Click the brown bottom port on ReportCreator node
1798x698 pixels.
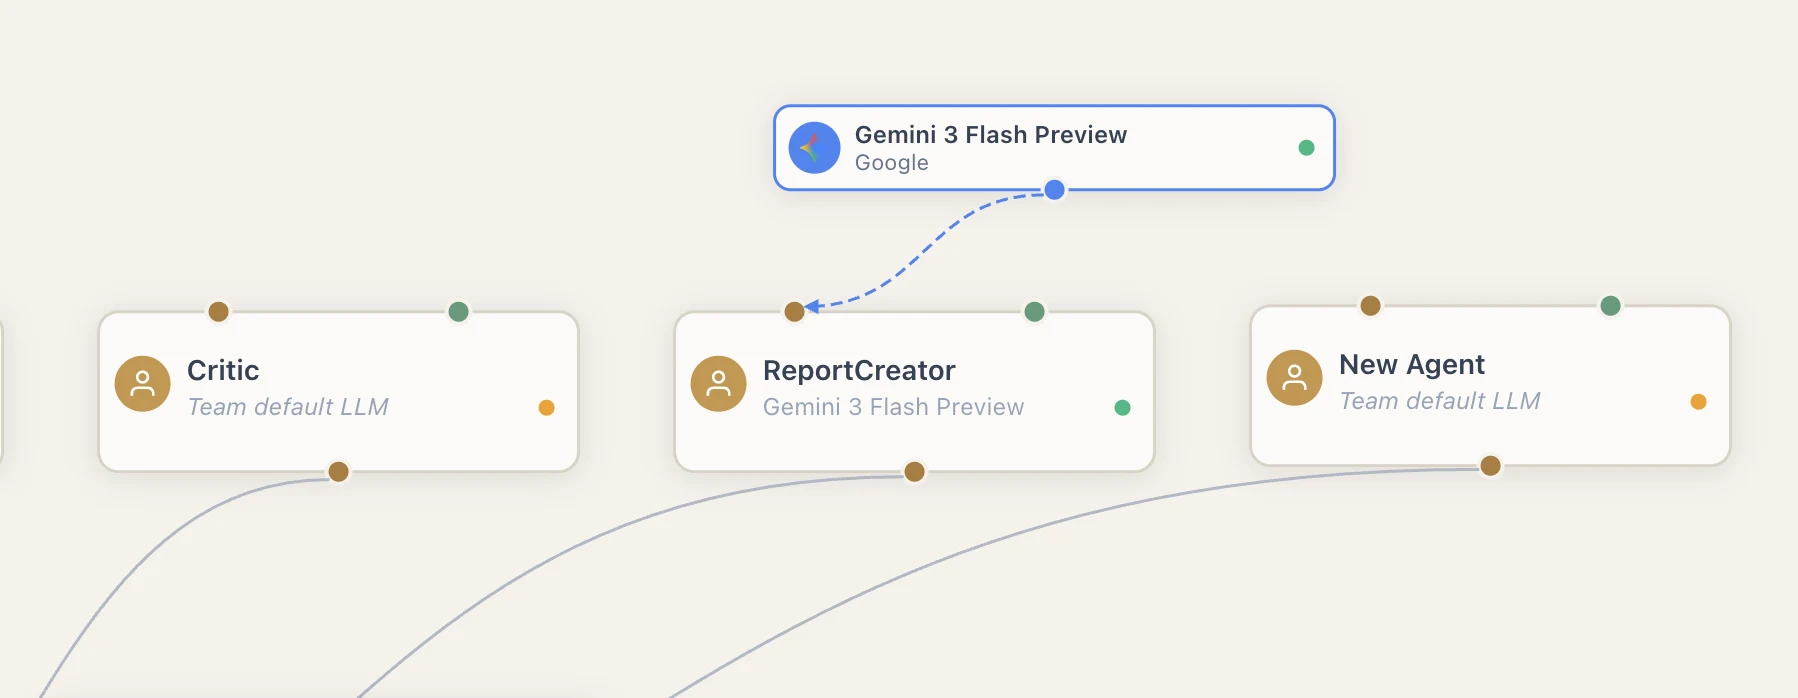tap(914, 472)
